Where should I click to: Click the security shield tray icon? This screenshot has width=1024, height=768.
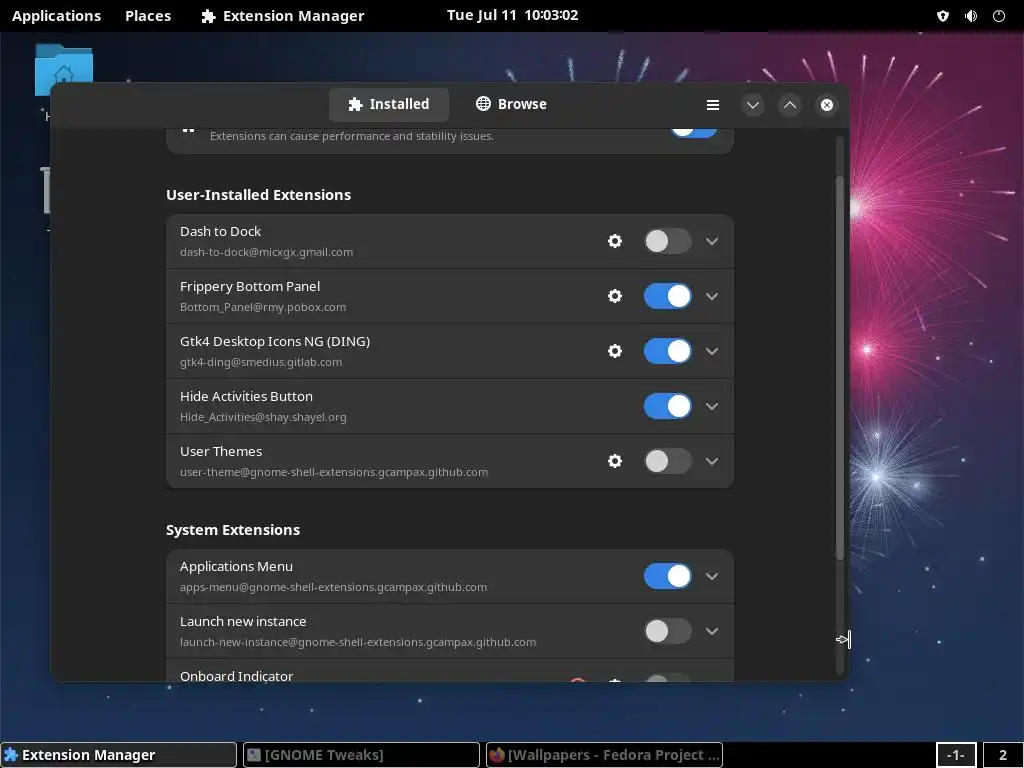point(942,16)
